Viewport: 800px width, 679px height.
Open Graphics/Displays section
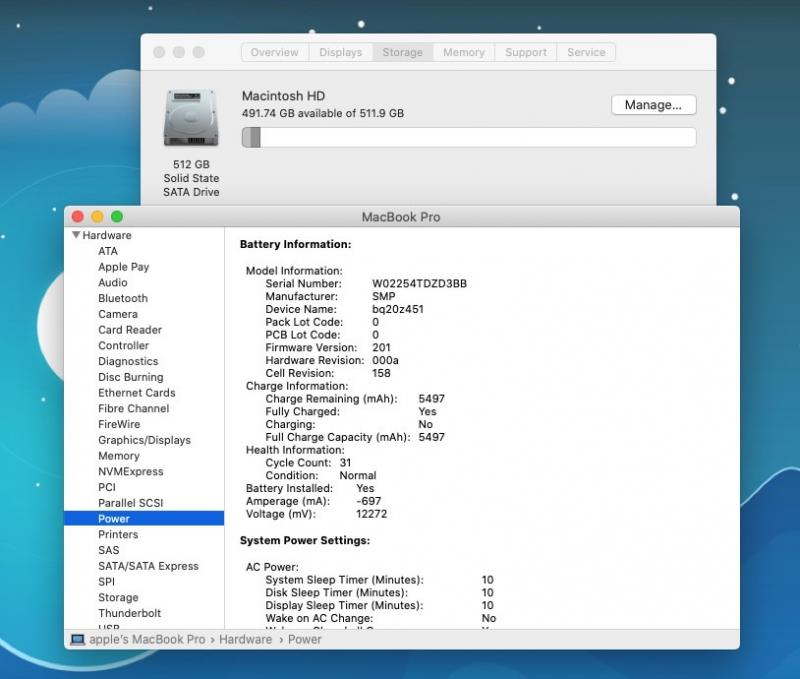144,440
